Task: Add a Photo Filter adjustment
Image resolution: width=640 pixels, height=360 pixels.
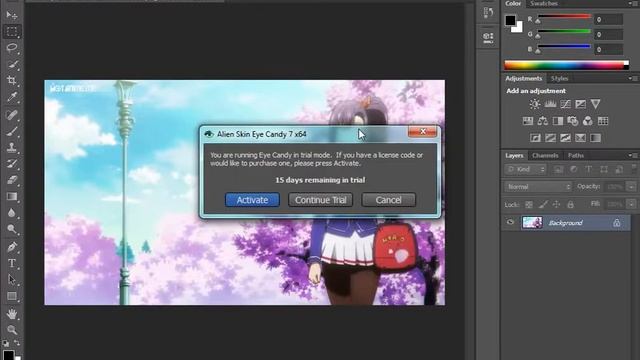Action: click(x=573, y=121)
